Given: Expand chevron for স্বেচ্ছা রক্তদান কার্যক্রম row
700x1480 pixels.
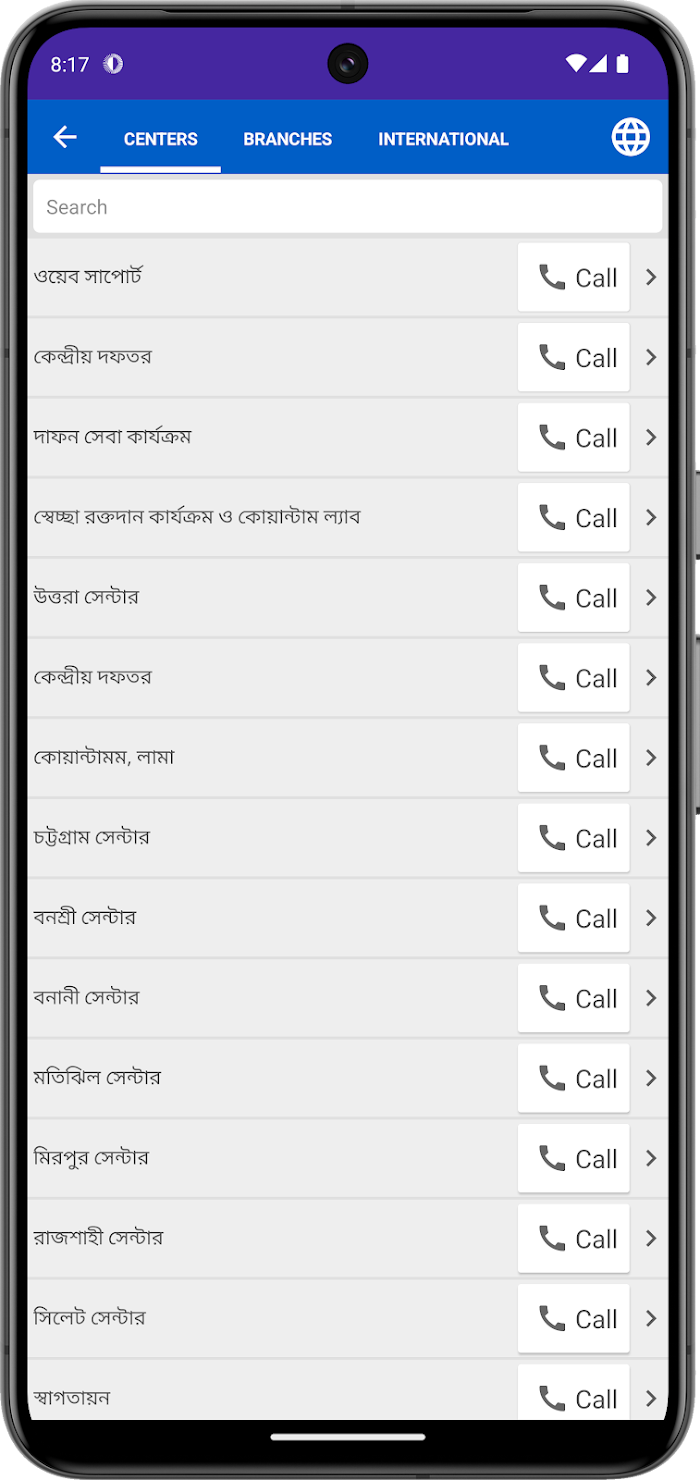Looking at the screenshot, I should (x=651, y=517).
